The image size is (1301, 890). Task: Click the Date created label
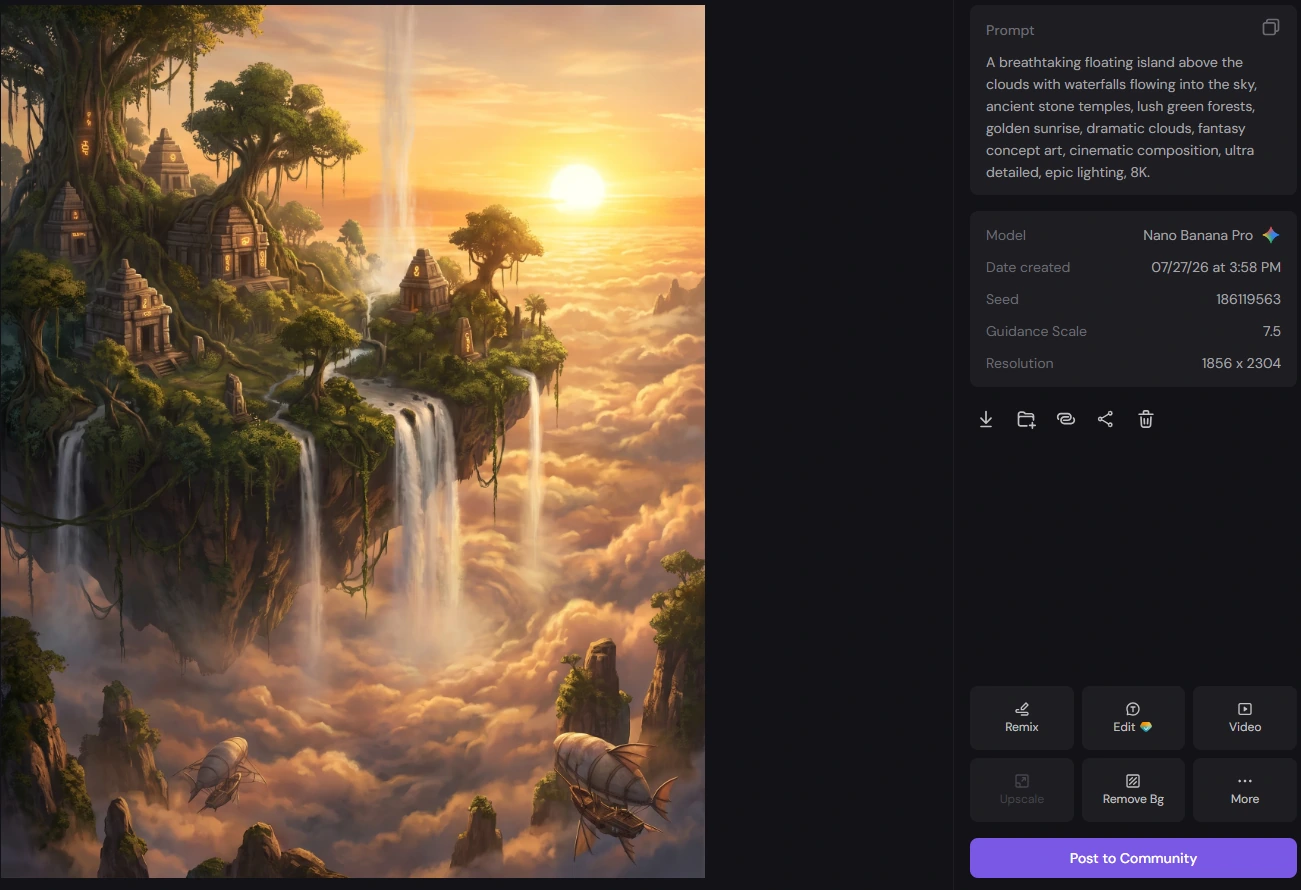(1028, 267)
